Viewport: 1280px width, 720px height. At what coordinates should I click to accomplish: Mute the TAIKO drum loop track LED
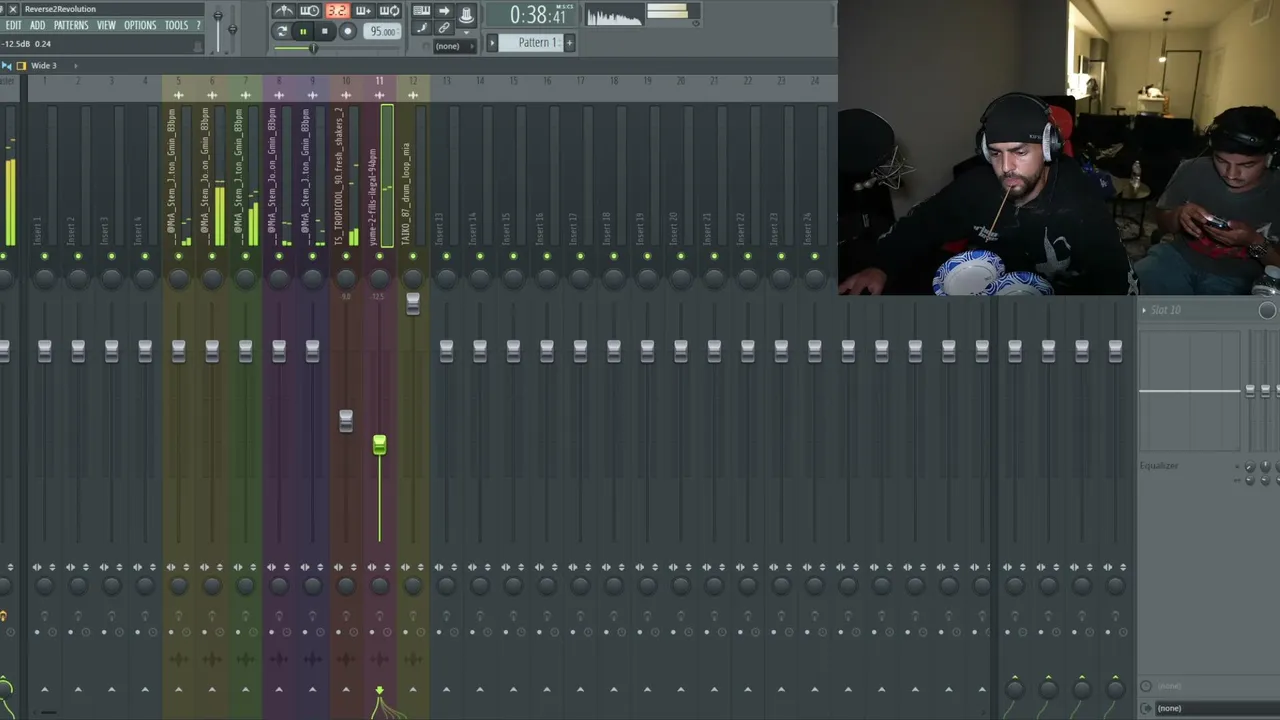(x=413, y=257)
